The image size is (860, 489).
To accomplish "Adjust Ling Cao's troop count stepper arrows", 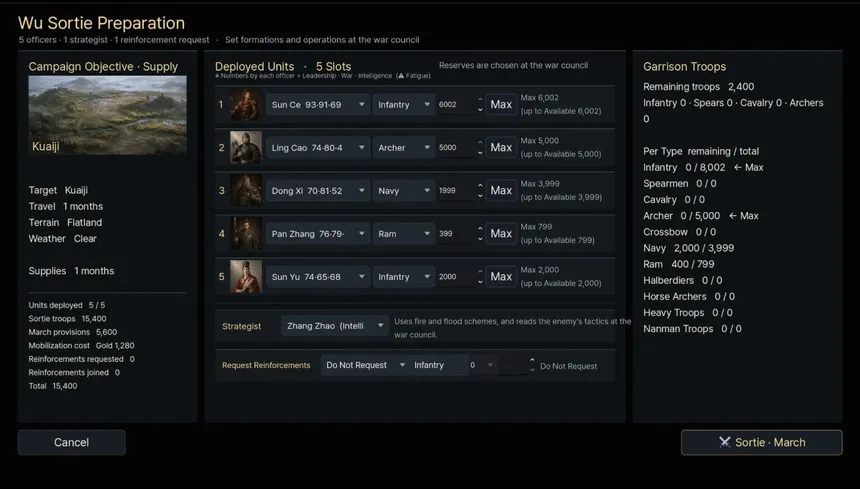I will [x=480, y=147].
